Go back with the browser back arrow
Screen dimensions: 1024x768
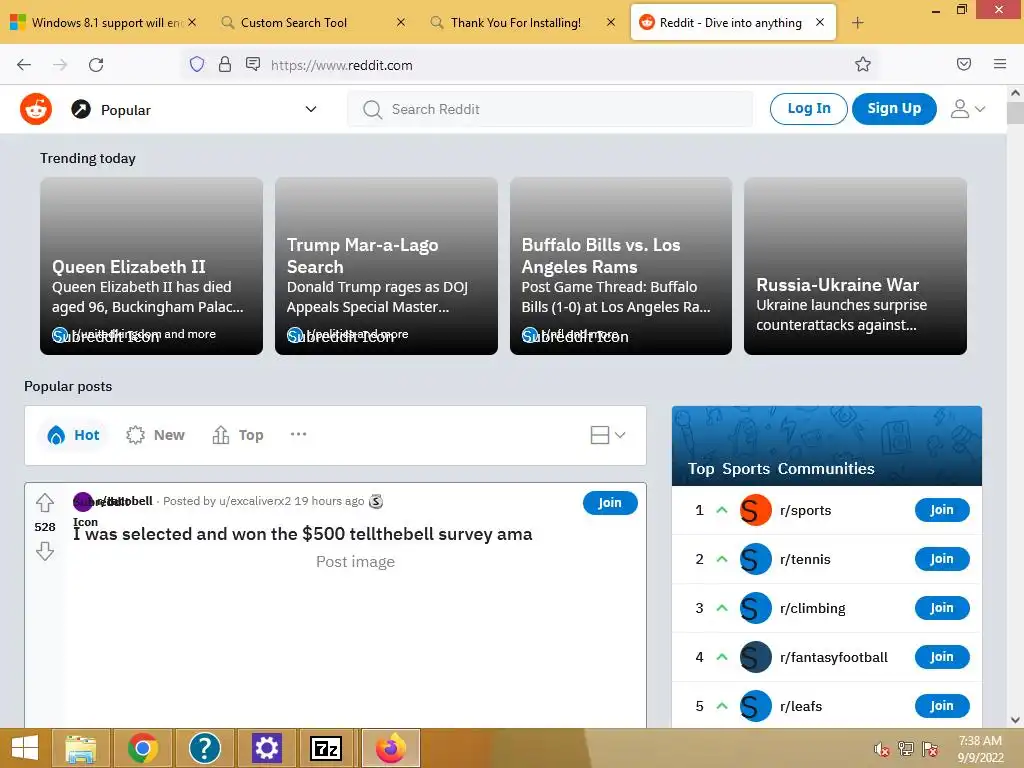tap(24, 65)
